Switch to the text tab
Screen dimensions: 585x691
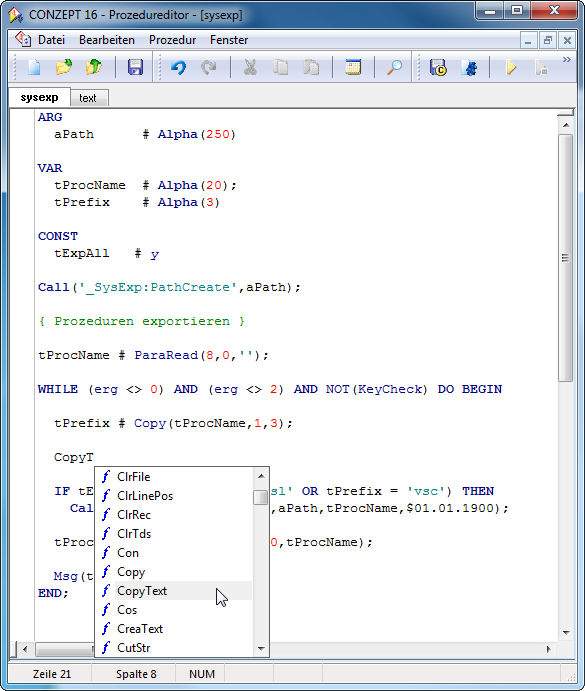click(88, 98)
